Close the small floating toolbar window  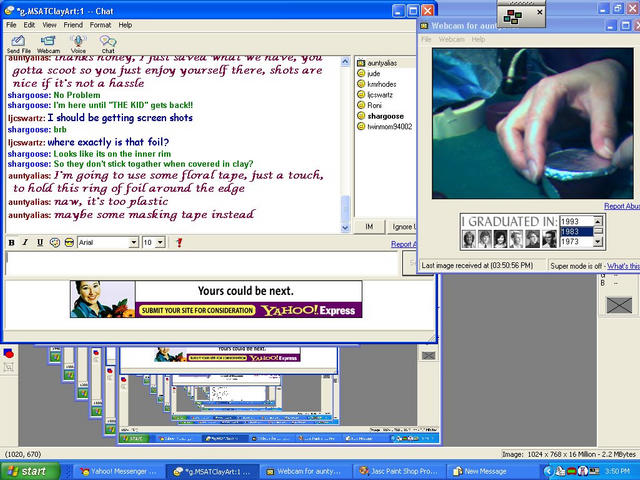click(540, 12)
